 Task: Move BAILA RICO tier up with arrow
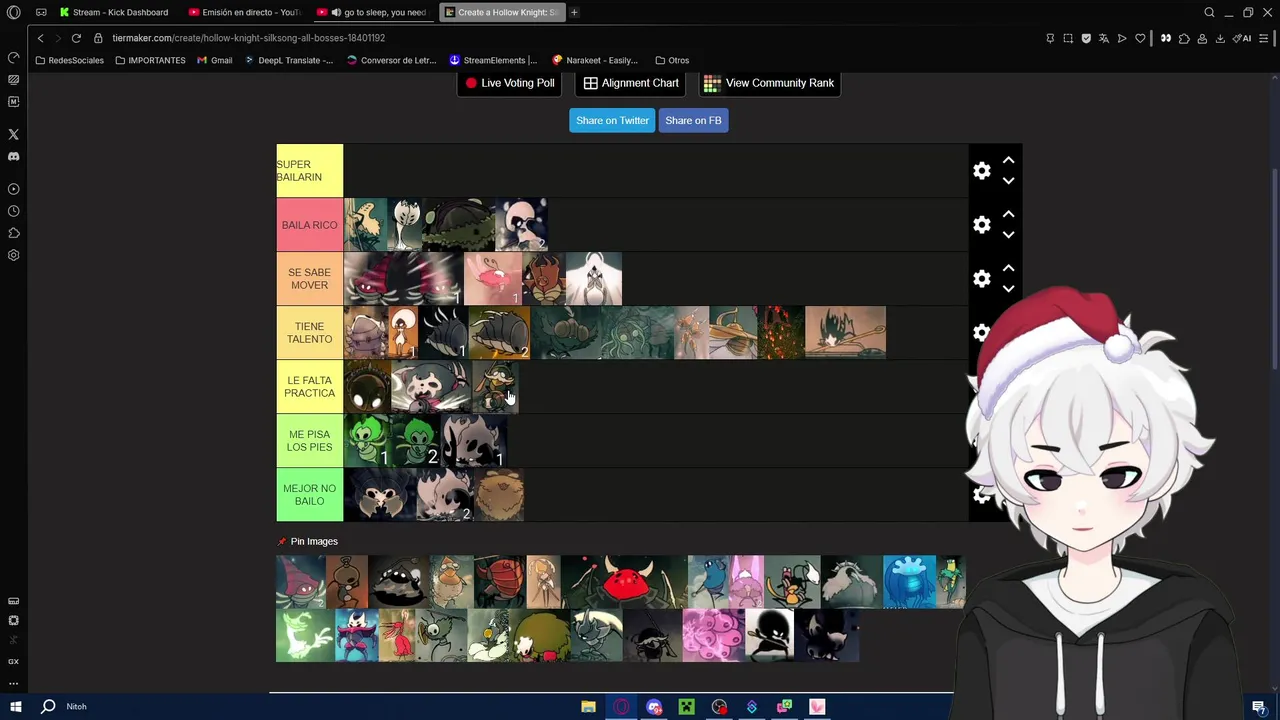tap(1008, 214)
